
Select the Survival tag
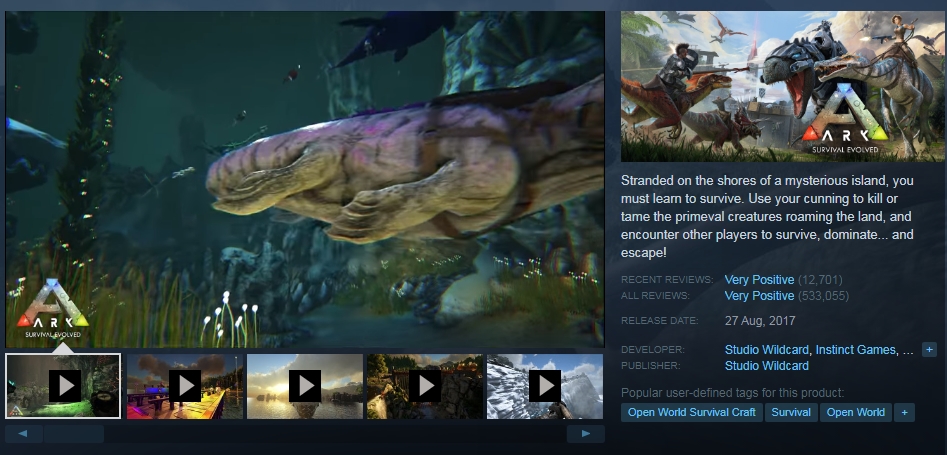pos(791,413)
